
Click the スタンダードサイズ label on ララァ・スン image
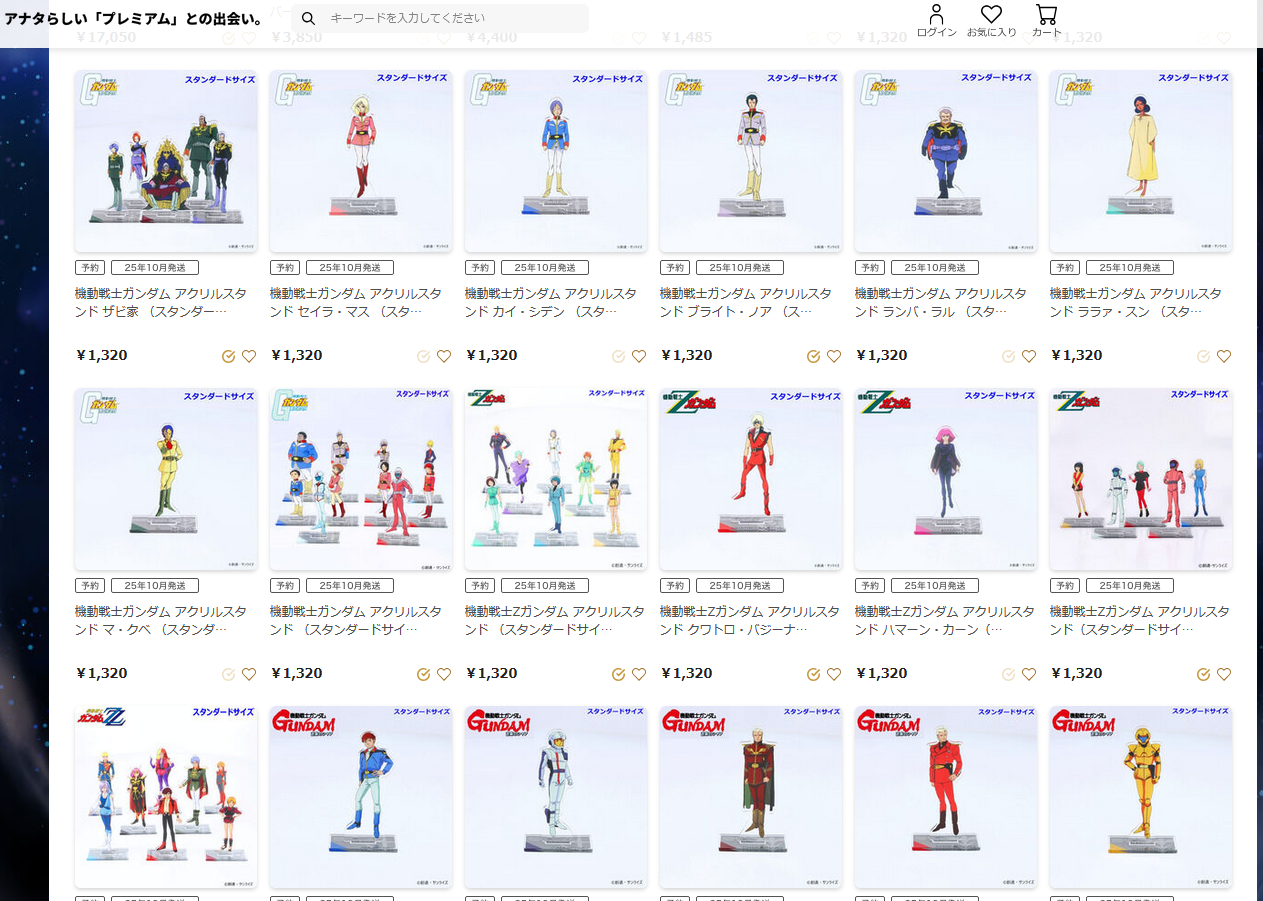(x=1193, y=78)
